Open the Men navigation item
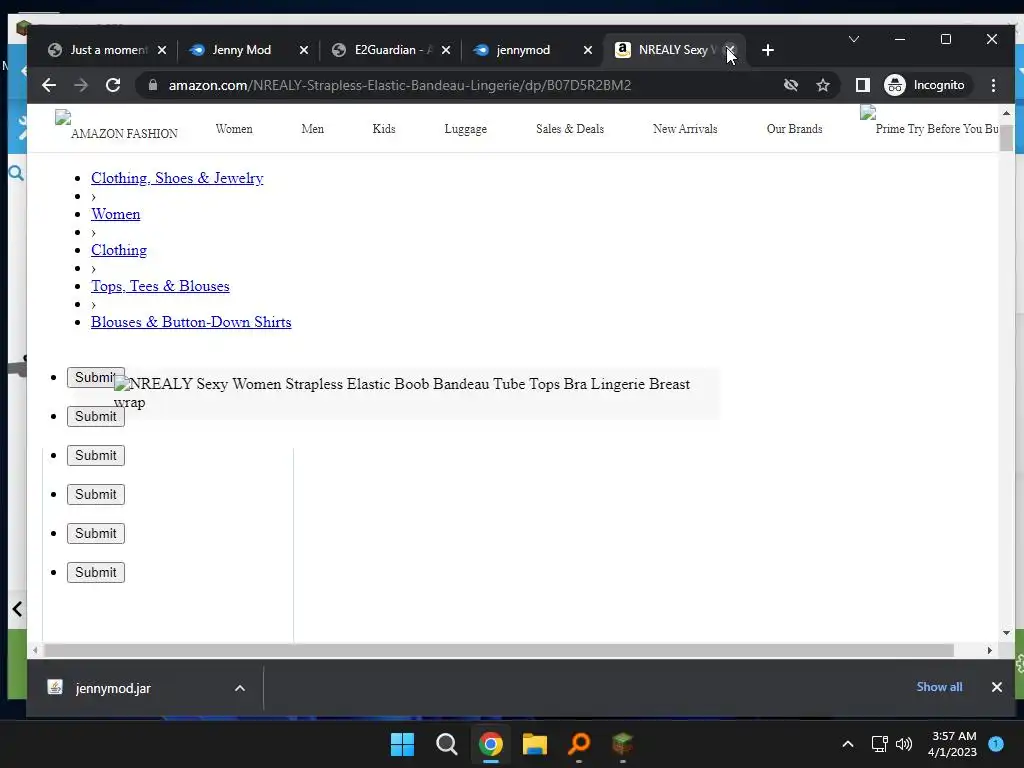Image resolution: width=1024 pixels, height=768 pixels. (312, 129)
